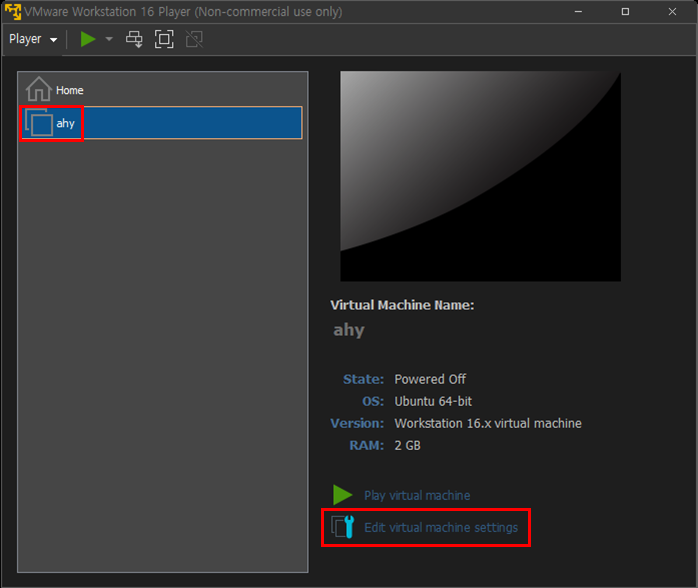
Task: Open the Player menu dropdown
Action: point(33,39)
